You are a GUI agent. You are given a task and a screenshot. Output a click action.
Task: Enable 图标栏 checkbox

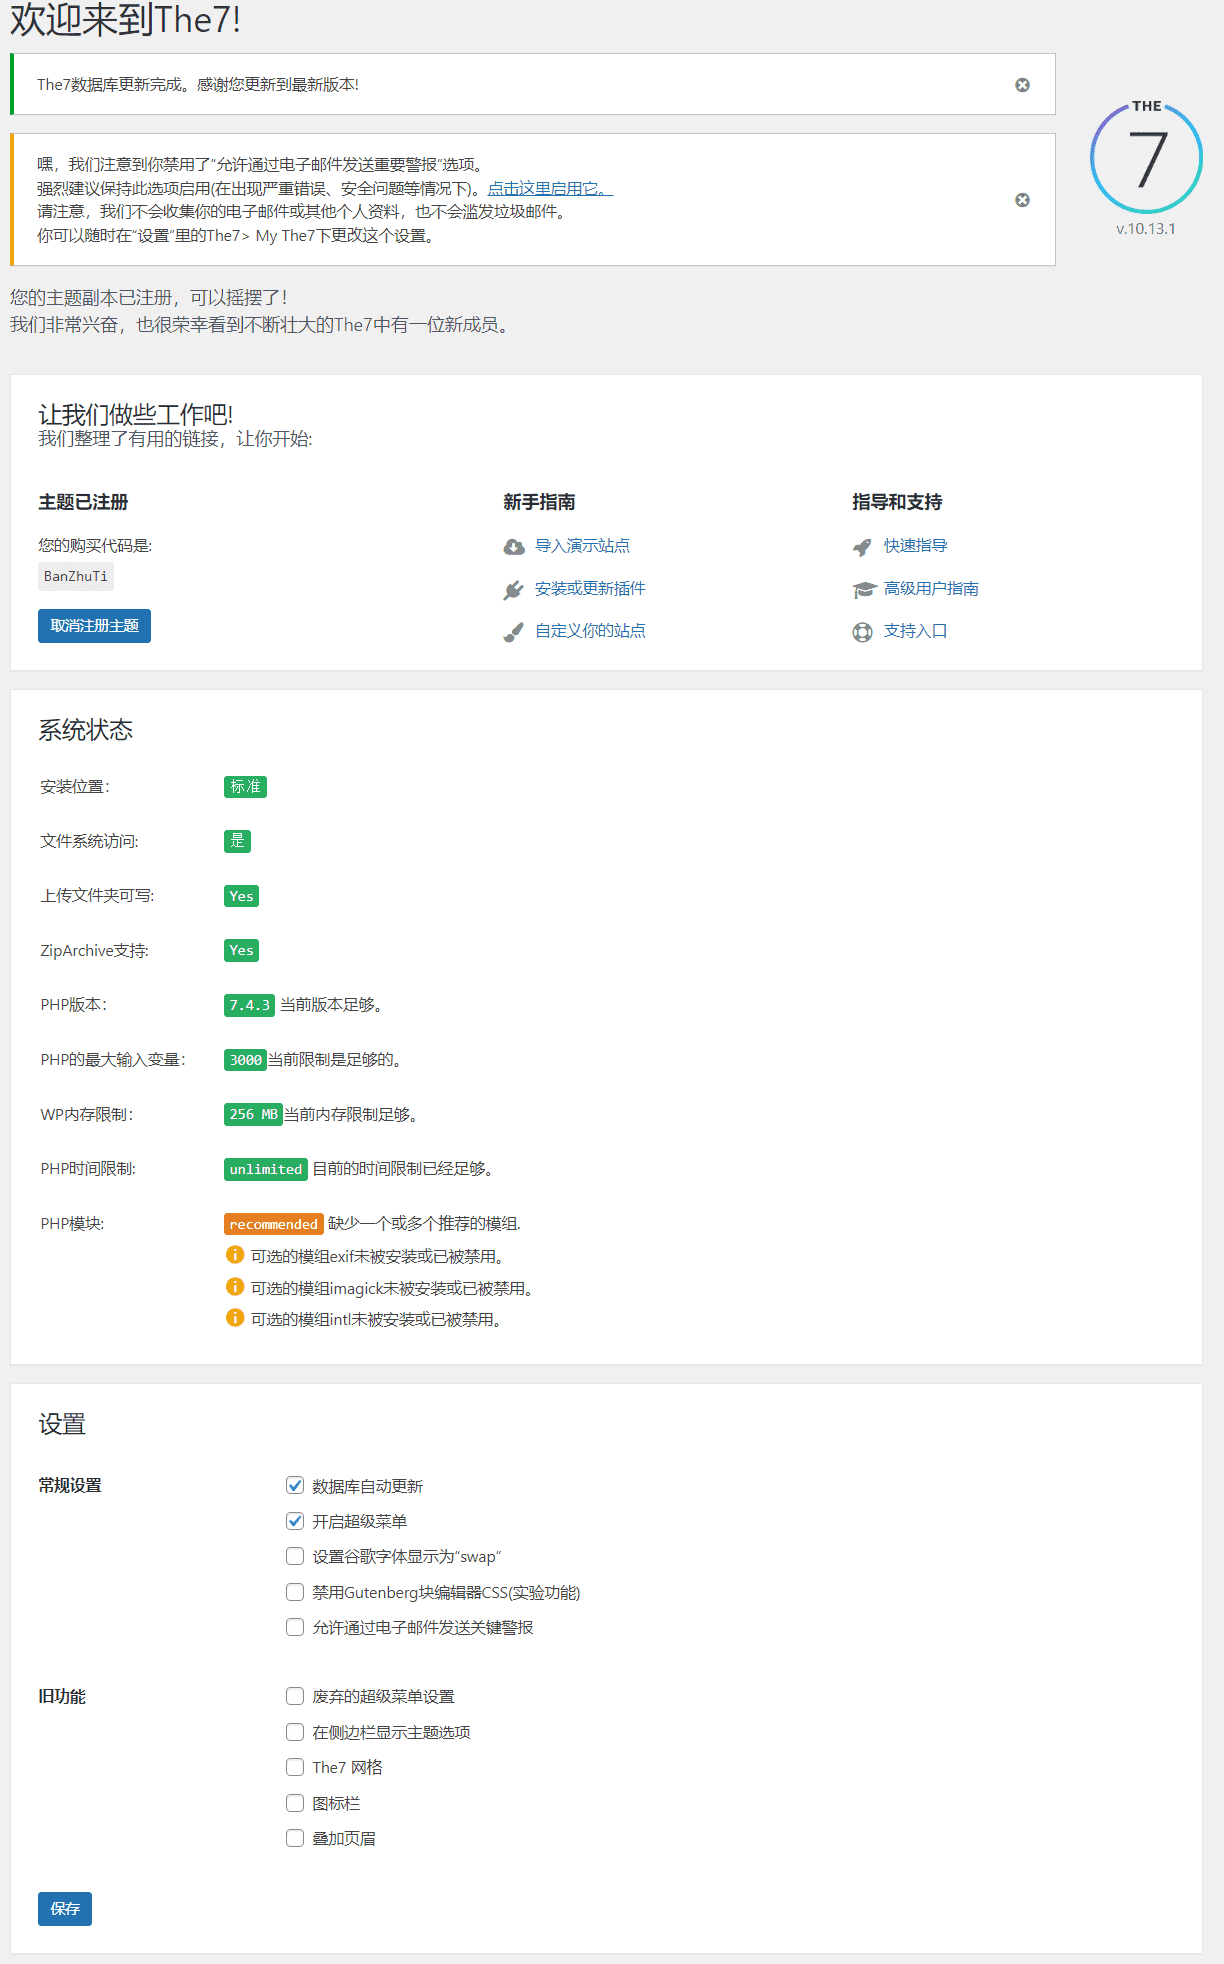tap(295, 1803)
